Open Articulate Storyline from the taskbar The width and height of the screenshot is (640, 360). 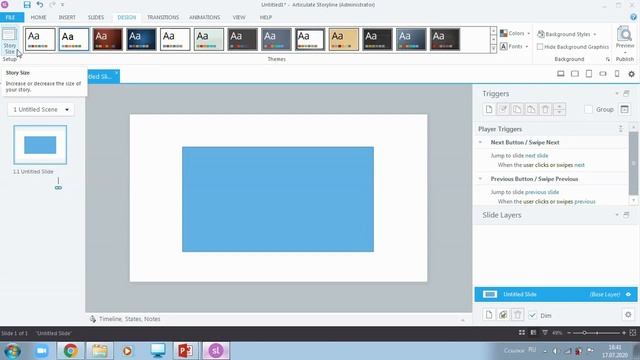click(216, 351)
